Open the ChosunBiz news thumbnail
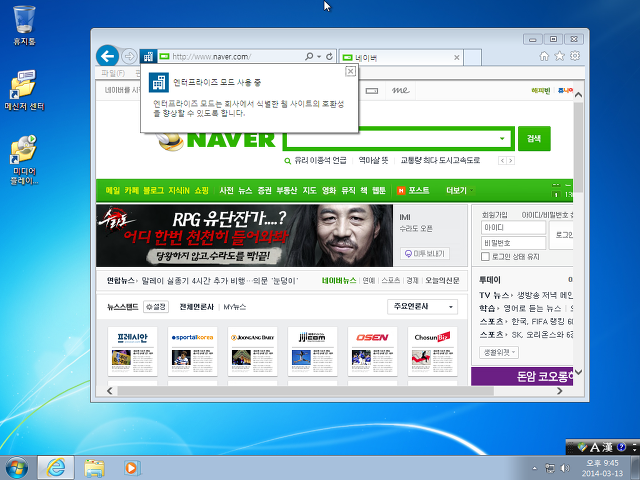The width and height of the screenshot is (640, 480). point(432,351)
